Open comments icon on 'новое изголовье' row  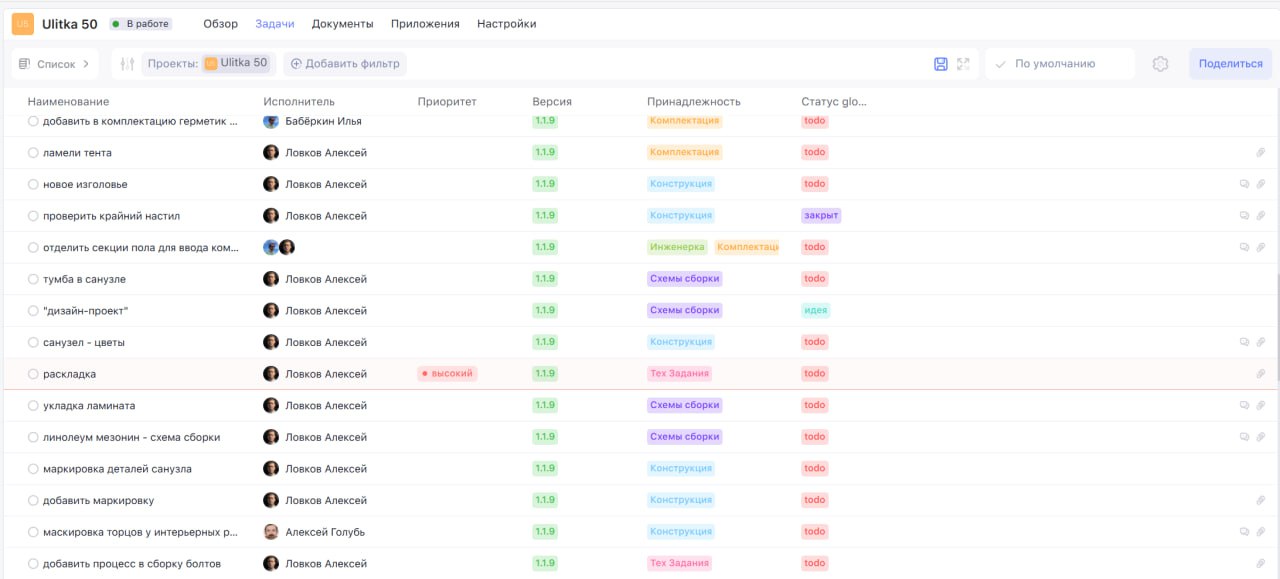(1245, 184)
